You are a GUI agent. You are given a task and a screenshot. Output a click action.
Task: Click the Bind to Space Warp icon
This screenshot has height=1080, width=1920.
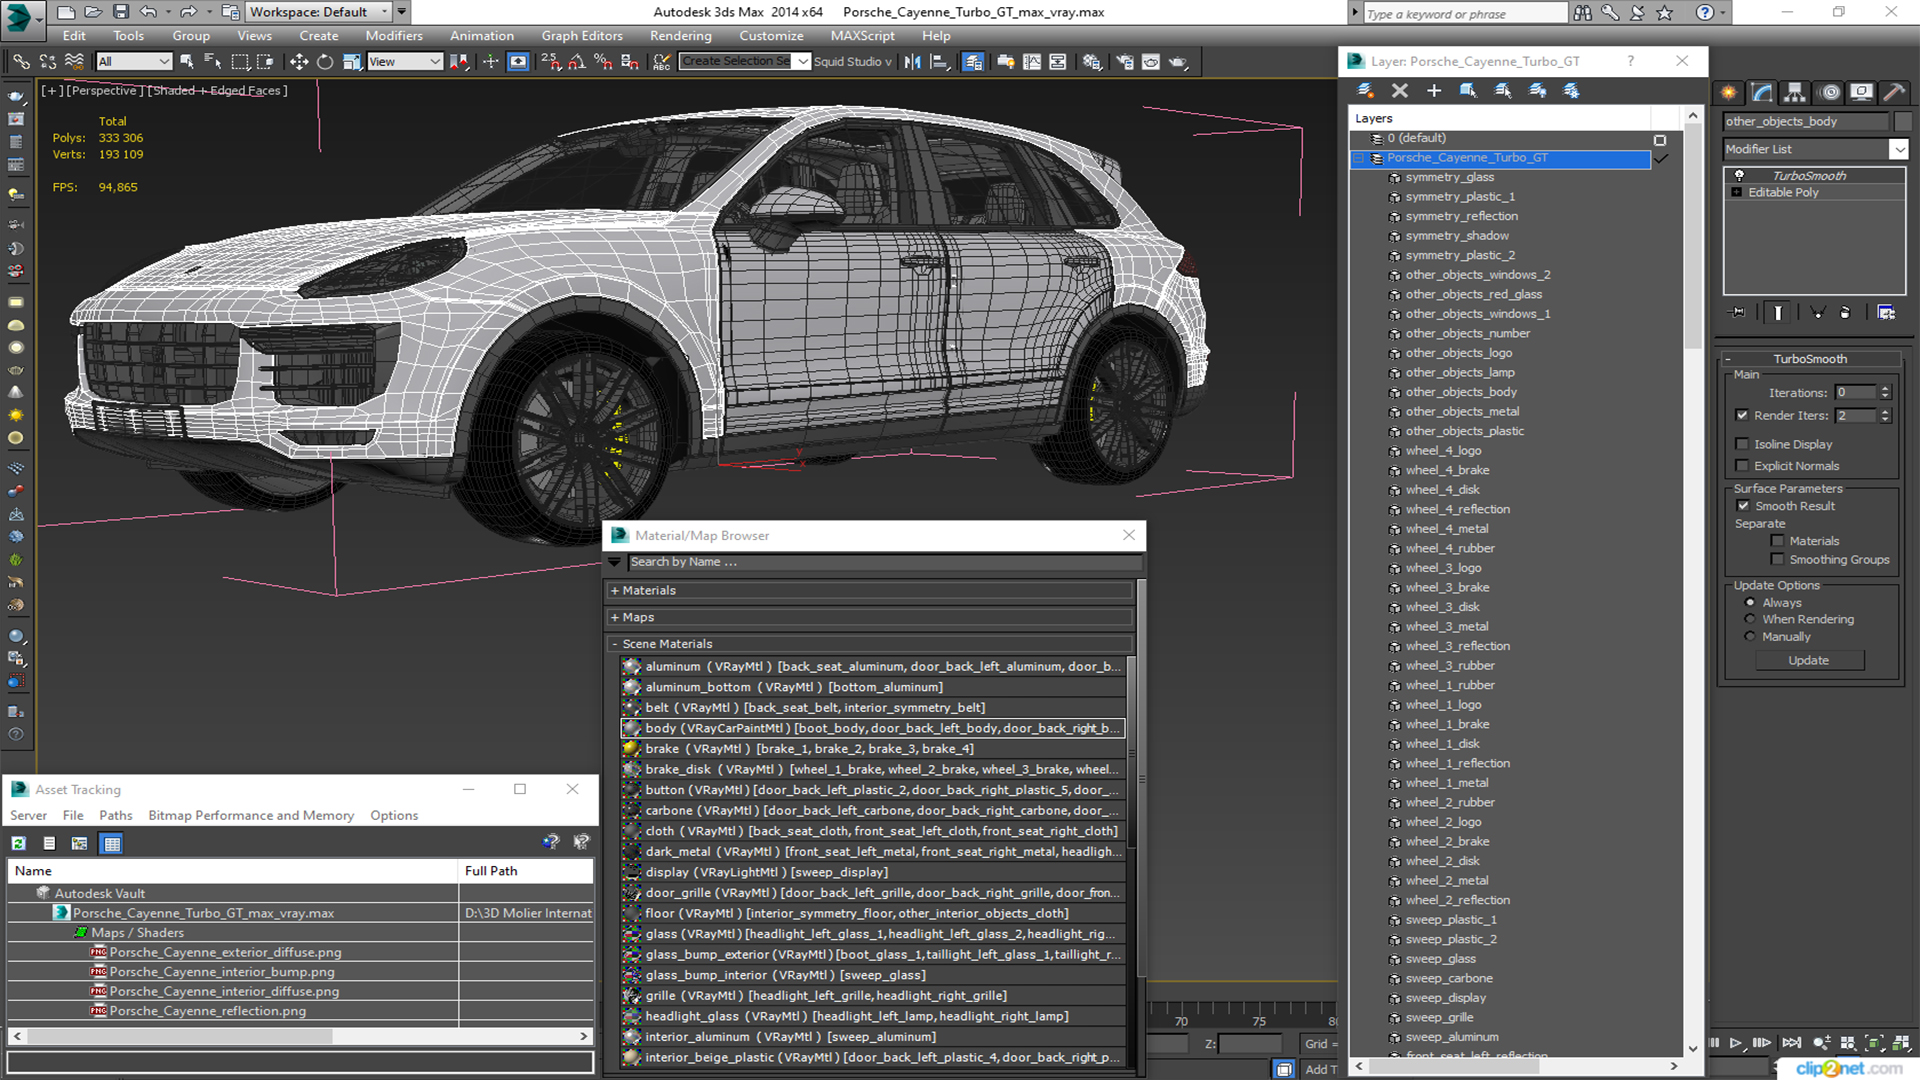(74, 62)
